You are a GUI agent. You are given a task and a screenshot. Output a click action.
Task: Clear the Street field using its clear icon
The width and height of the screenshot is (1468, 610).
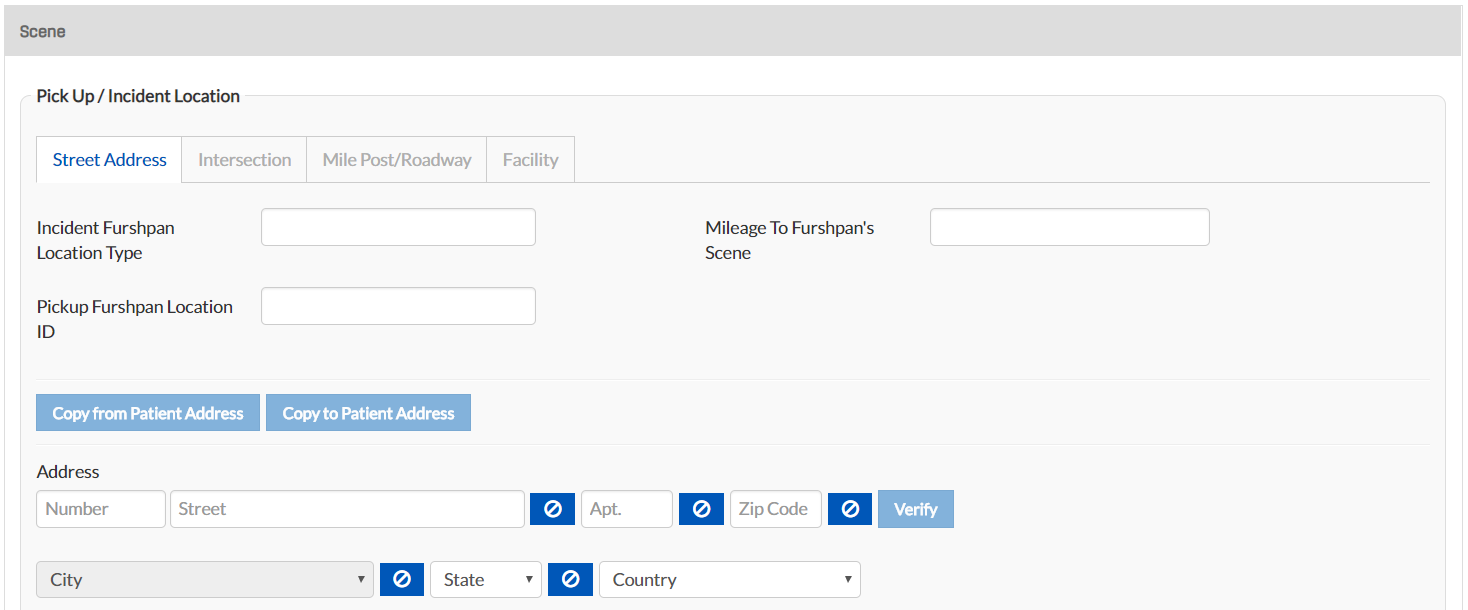pyautogui.click(x=552, y=509)
